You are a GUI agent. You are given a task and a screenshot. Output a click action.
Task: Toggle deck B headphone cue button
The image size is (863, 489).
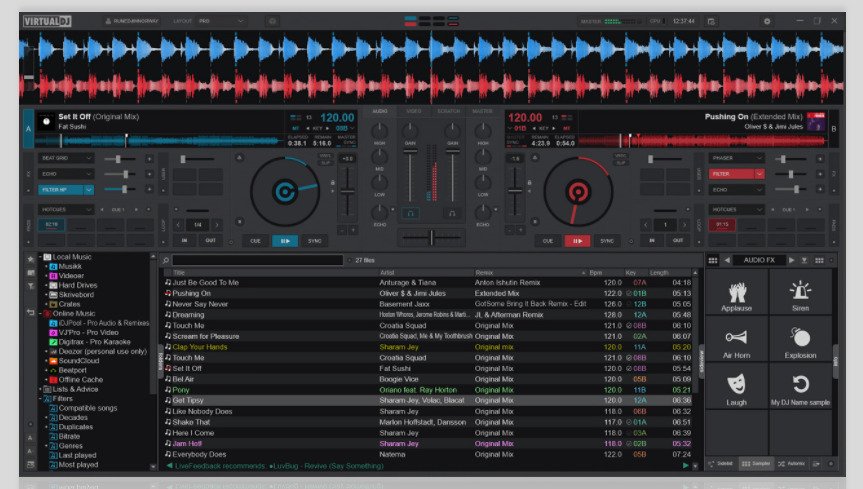click(452, 213)
